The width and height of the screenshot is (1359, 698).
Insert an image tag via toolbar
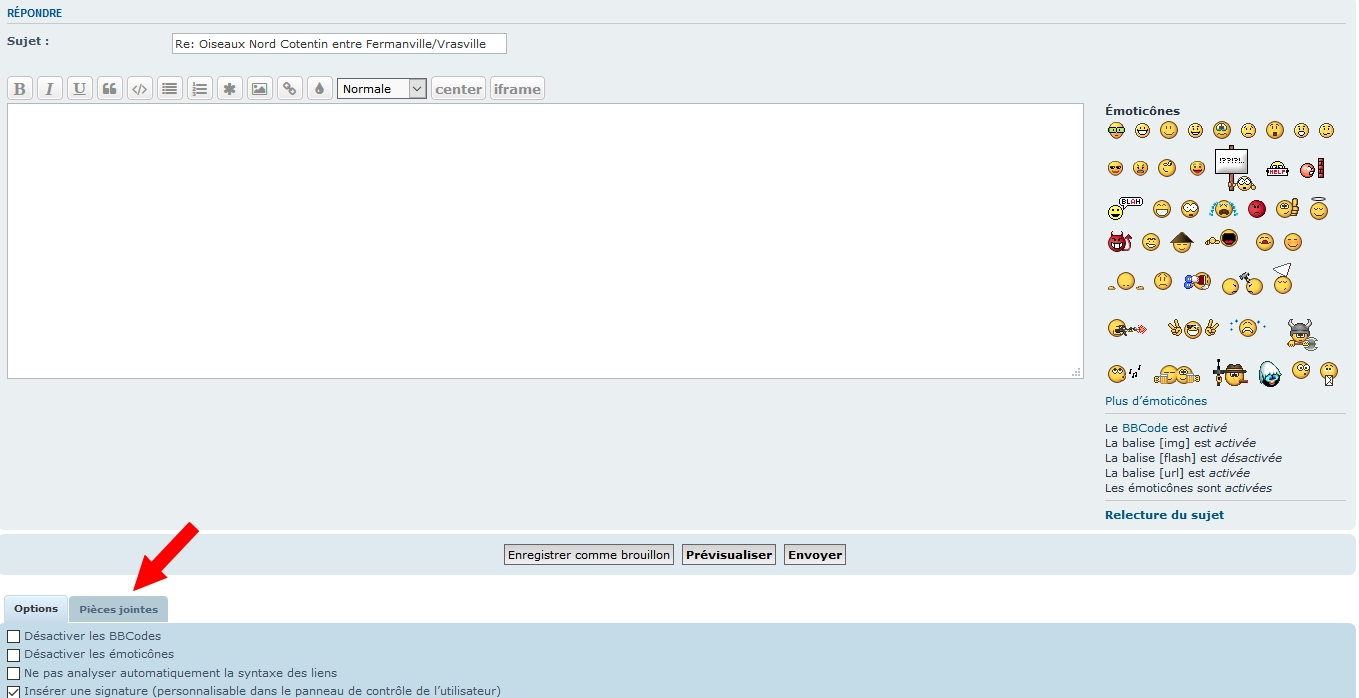(x=259, y=89)
